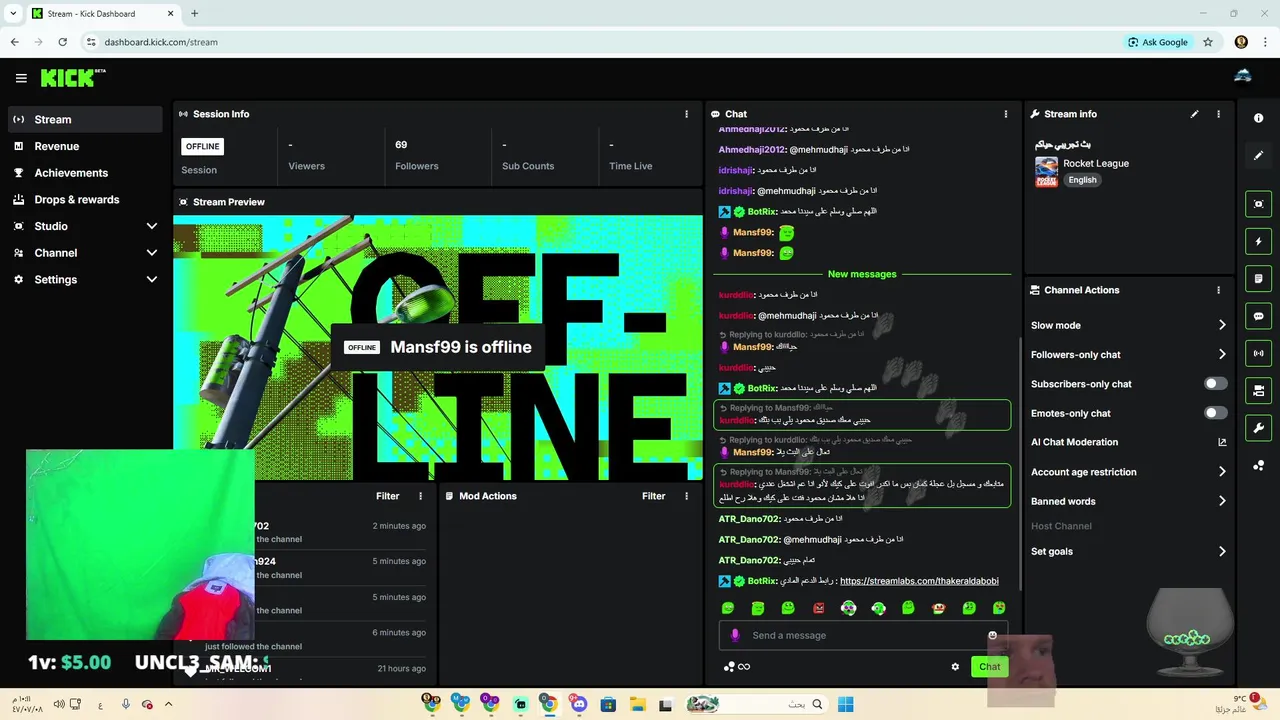Open Slow mode options
Viewport: 1280px width, 720px height.
pyautogui.click(x=1128, y=325)
